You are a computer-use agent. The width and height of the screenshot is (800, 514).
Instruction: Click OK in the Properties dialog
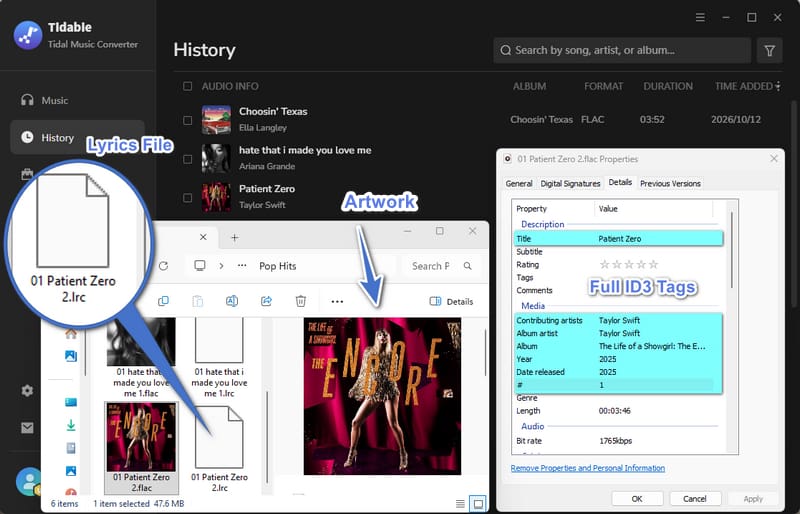coord(637,499)
